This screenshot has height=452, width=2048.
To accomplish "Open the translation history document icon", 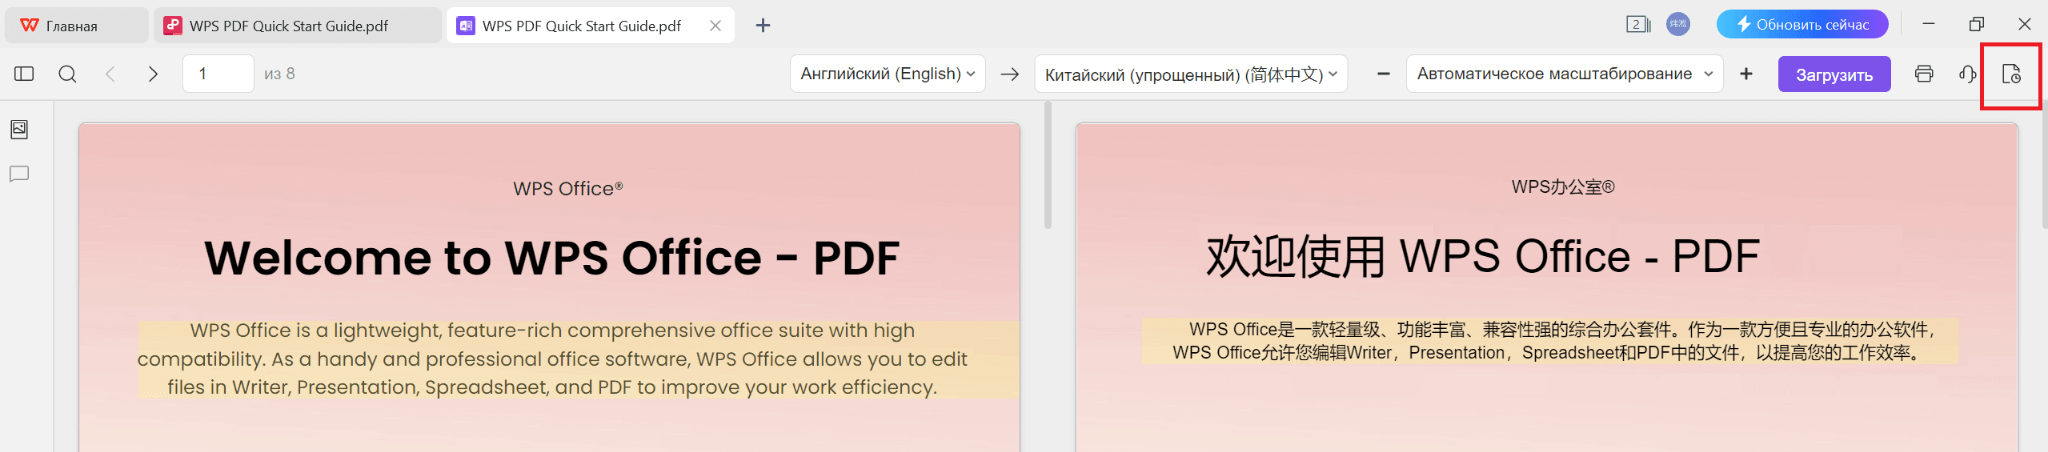I will pos(2011,74).
